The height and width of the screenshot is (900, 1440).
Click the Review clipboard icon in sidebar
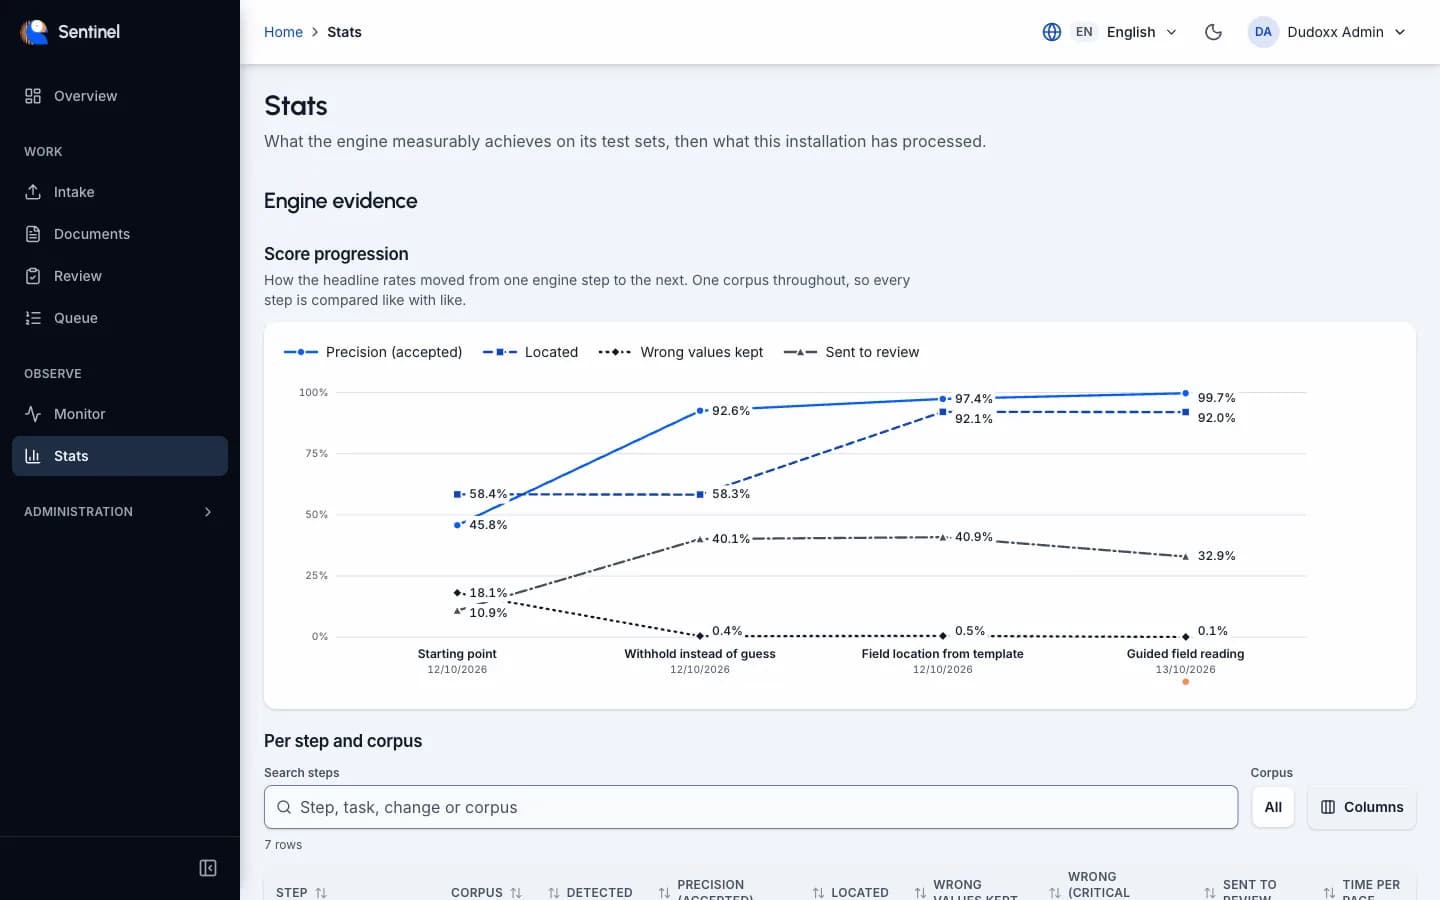click(x=33, y=276)
